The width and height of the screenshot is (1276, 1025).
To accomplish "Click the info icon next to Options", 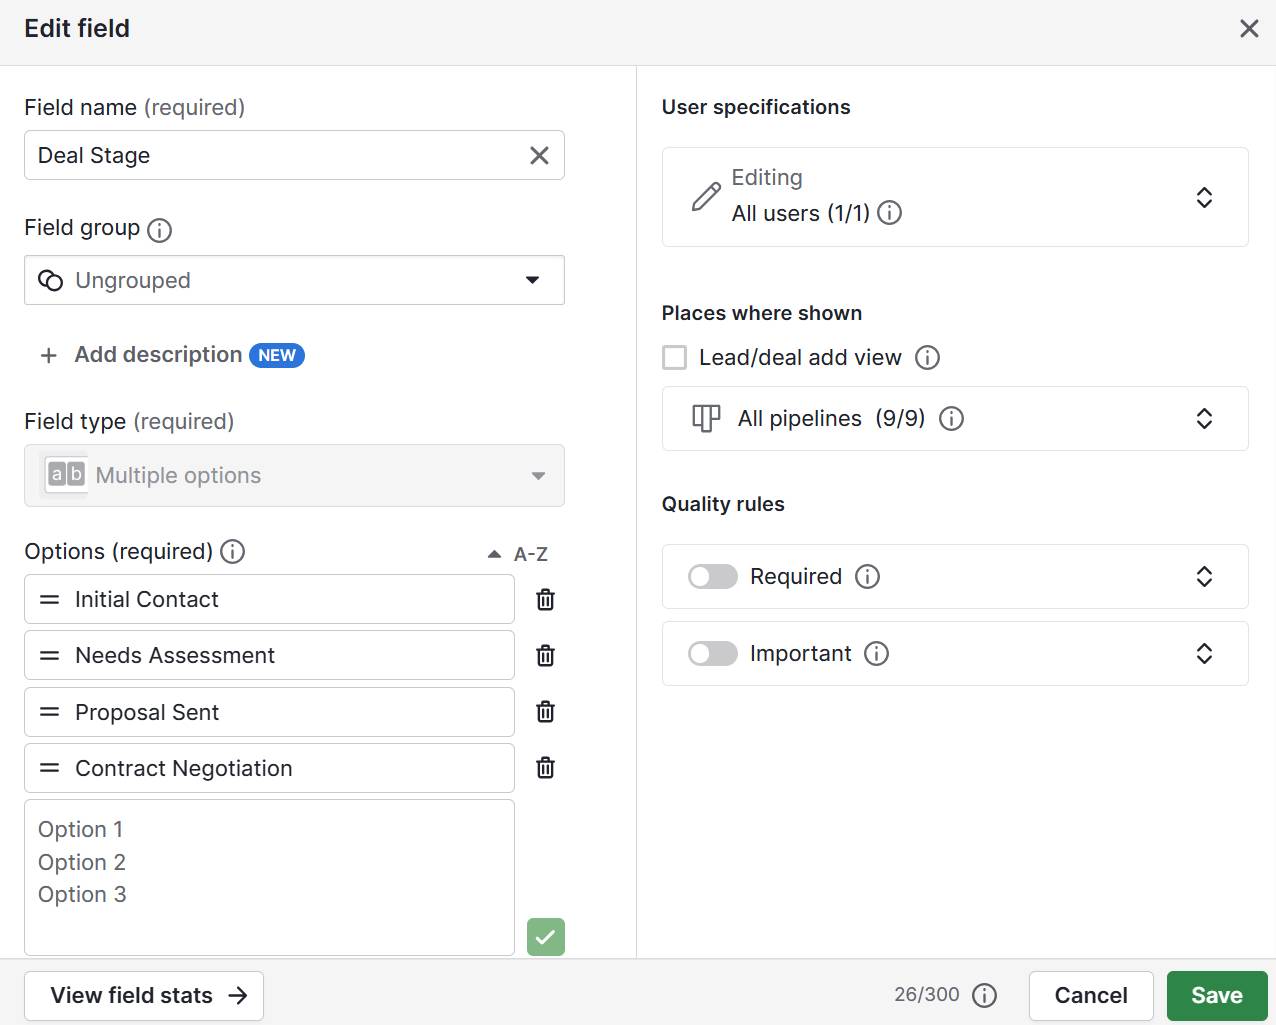I will 232,551.
